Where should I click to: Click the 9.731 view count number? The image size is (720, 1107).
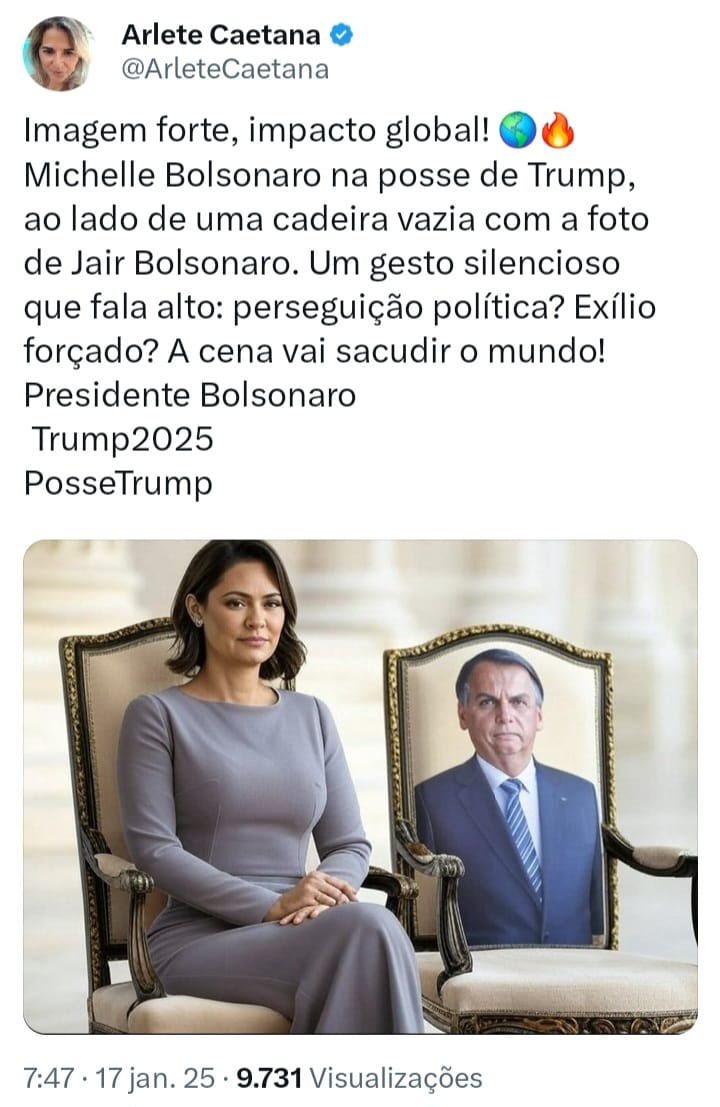[x=269, y=1078]
